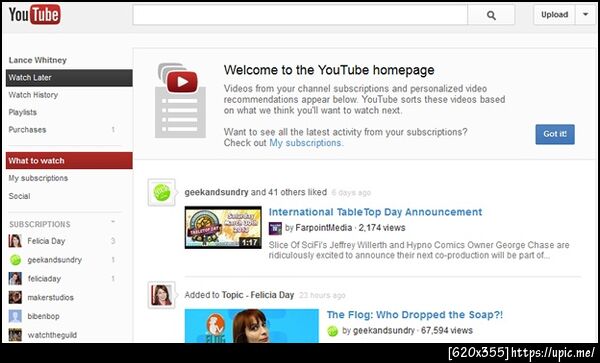This screenshot has width=600, height=363.
Task: Click the 23 hours ago timestamp
Action: click(322, 295)
